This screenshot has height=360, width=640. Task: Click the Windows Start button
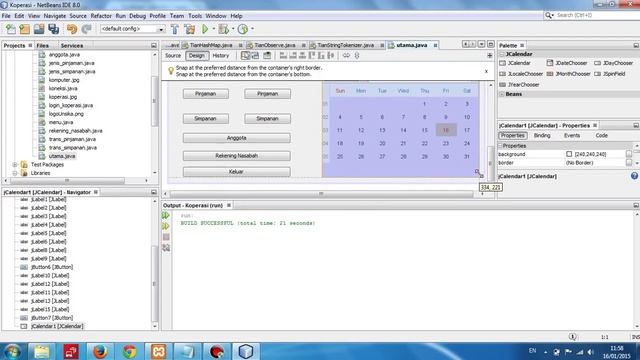(12, 351)
